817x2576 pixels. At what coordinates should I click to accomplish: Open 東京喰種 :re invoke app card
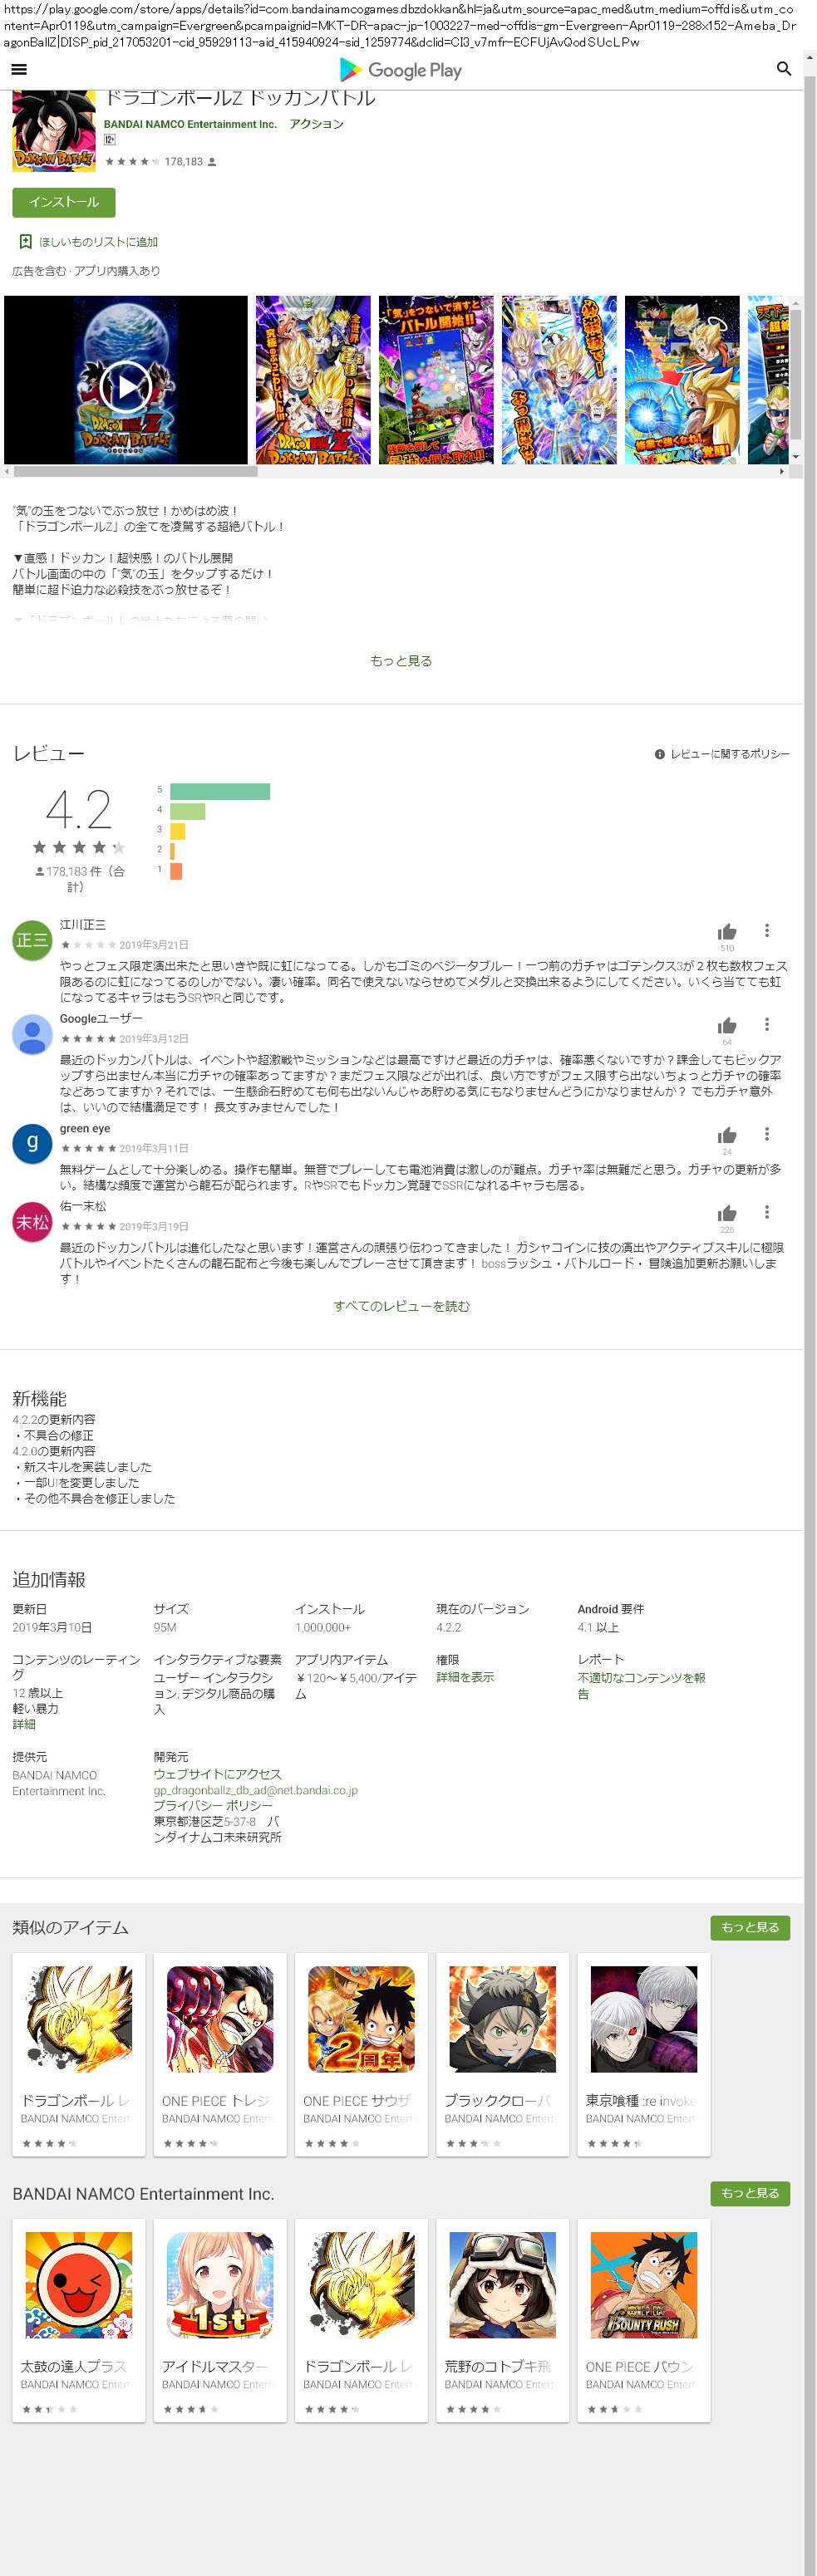(644, 2054)
